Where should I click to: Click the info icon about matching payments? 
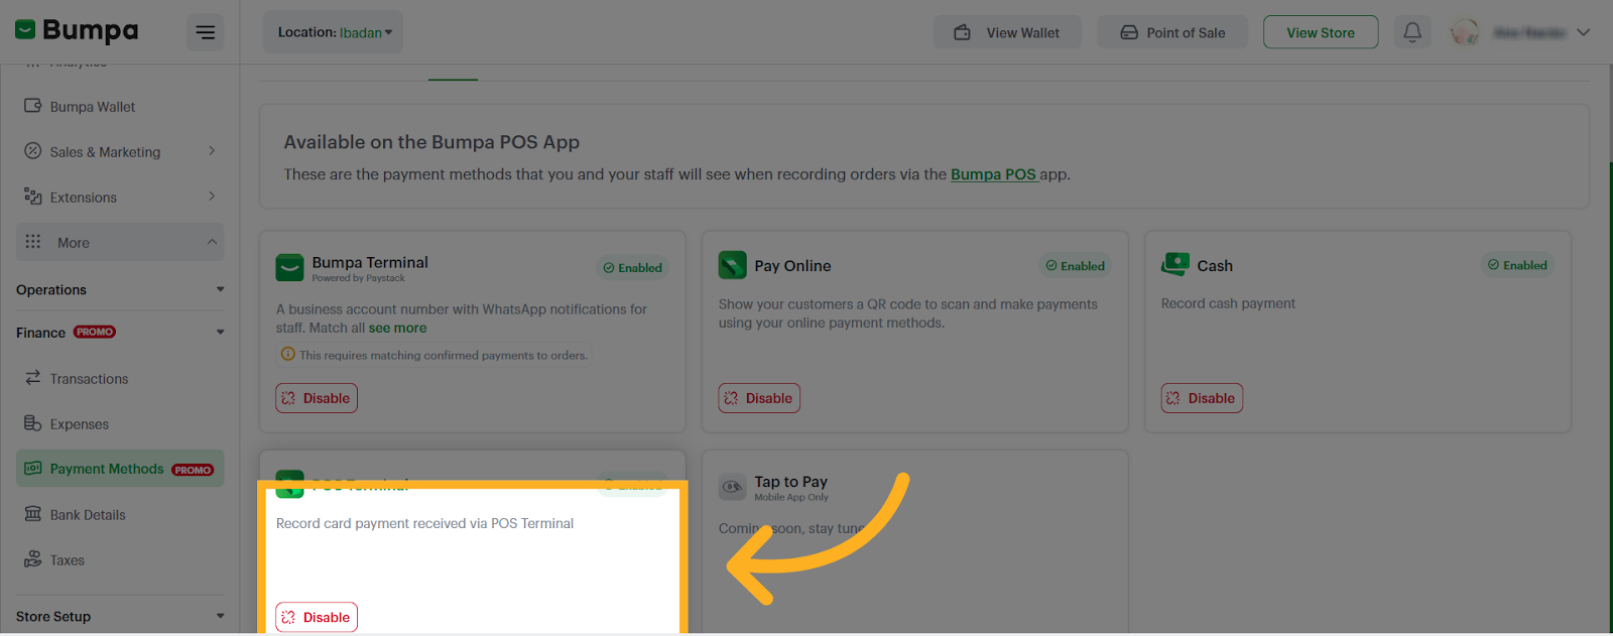point(288,354)
